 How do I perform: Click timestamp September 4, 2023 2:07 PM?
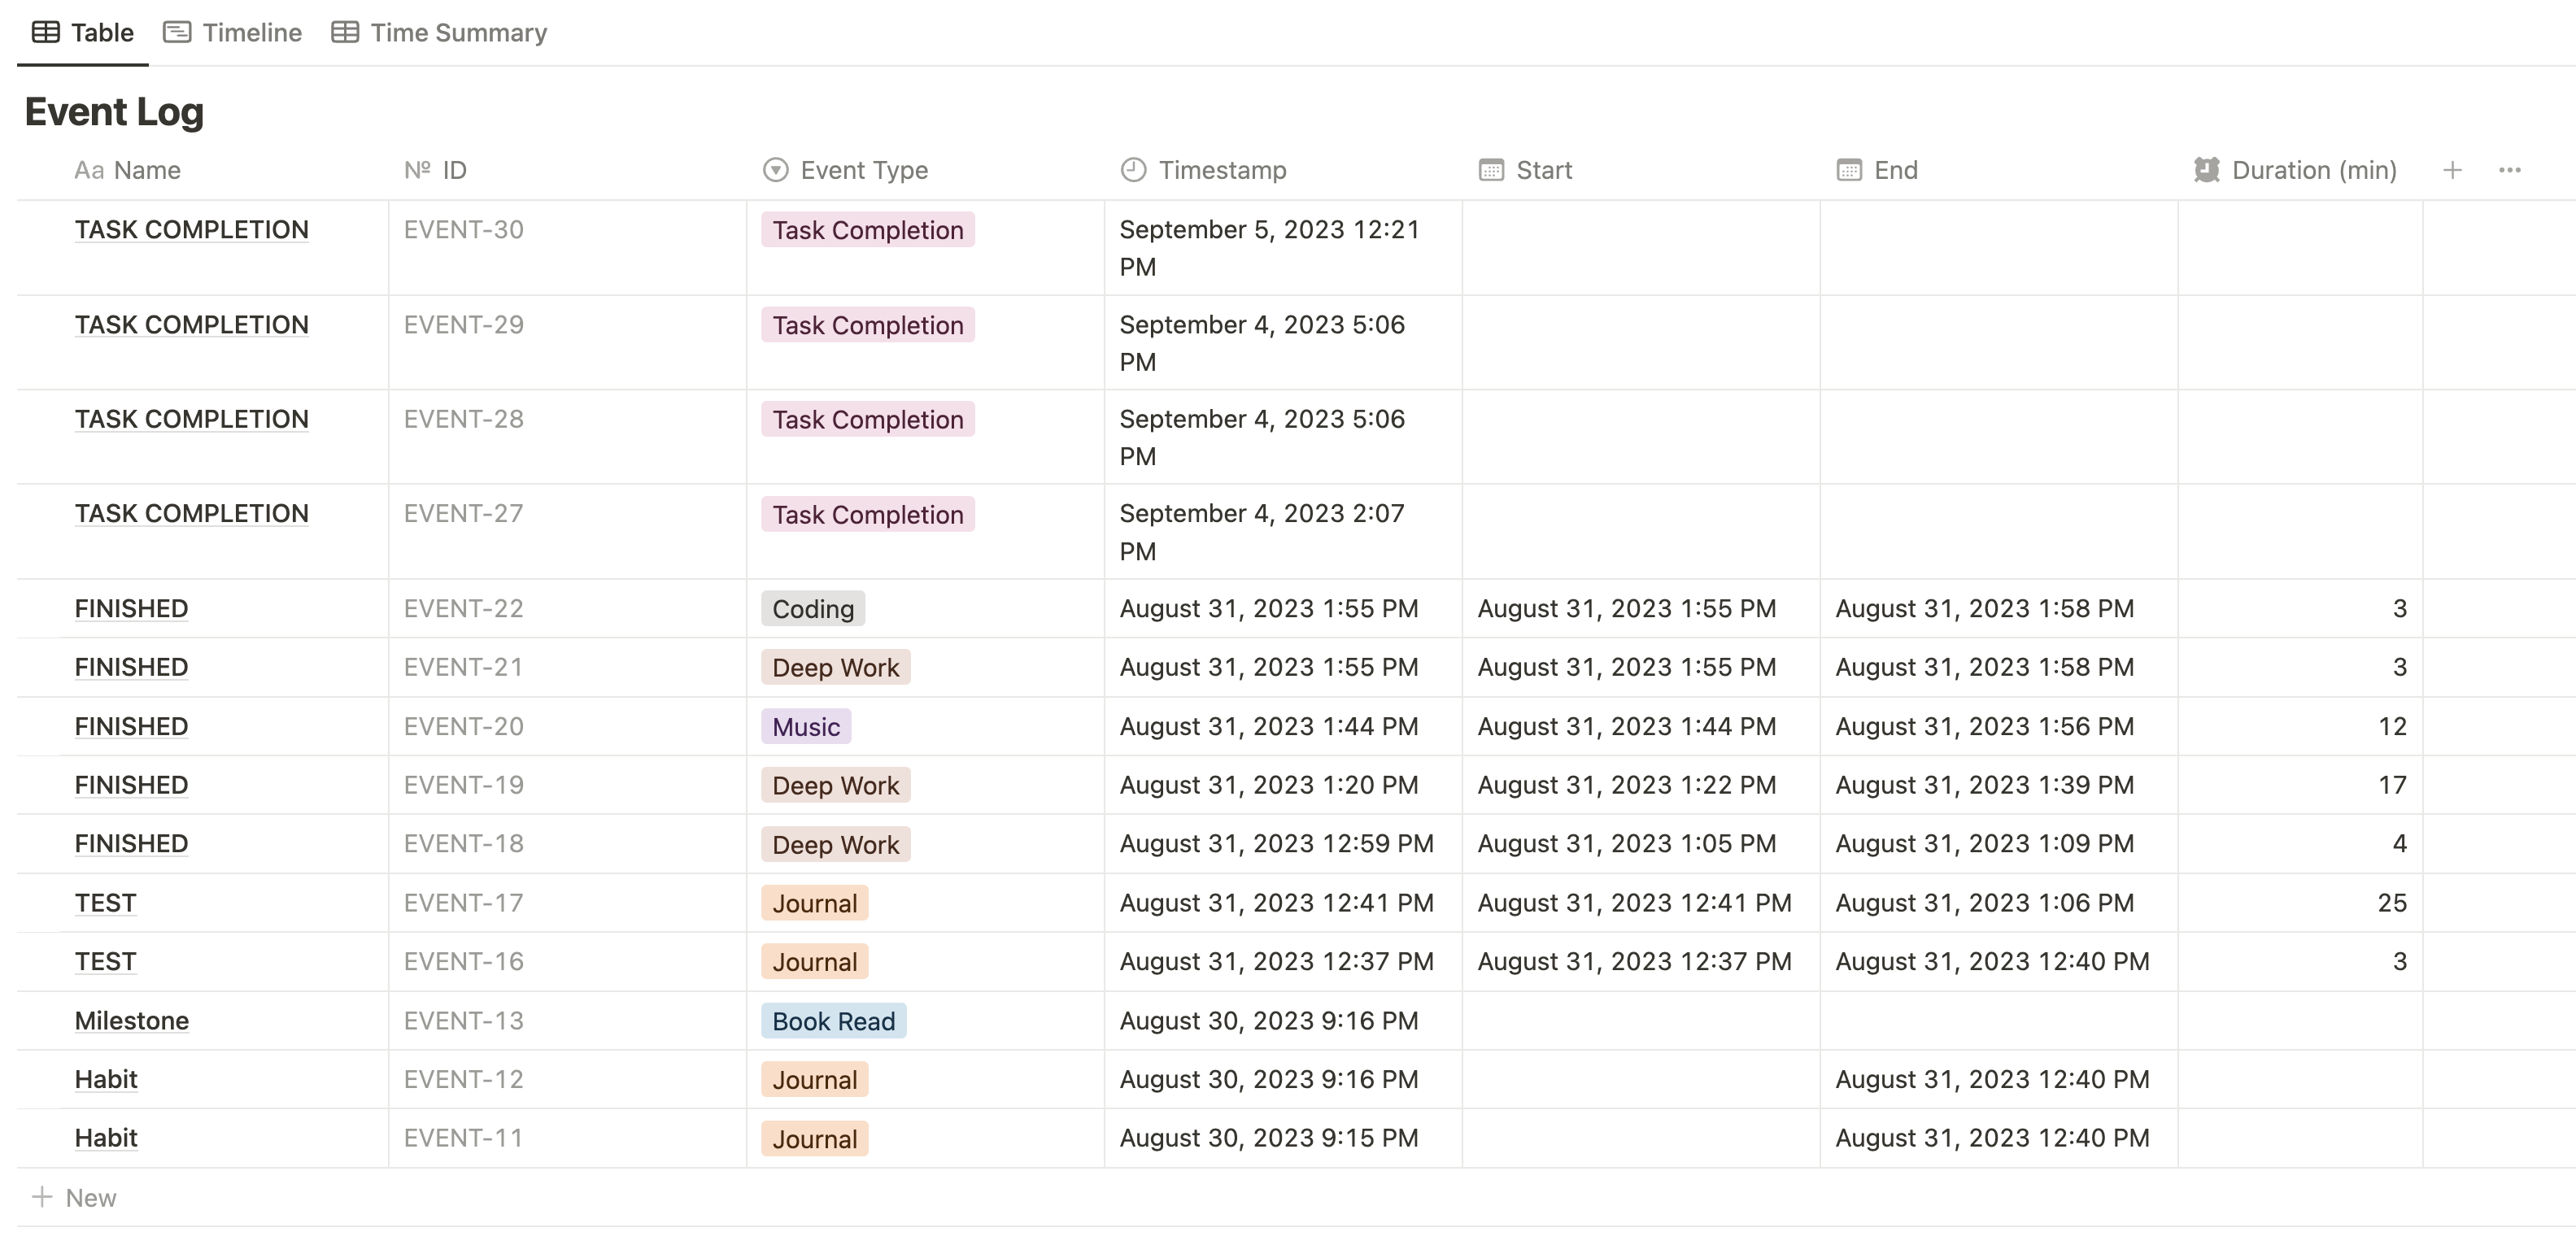(1262, 532)
